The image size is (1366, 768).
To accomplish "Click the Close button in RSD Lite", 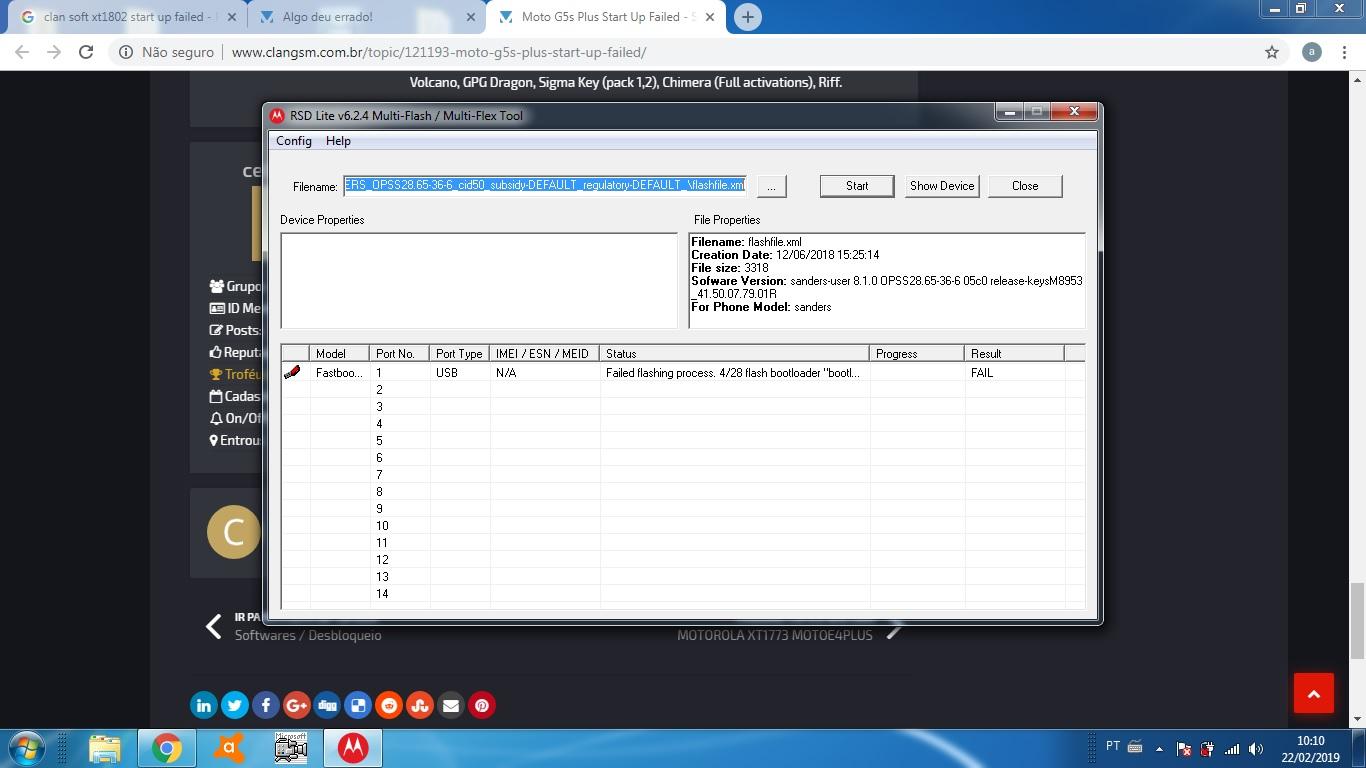I will (1025, 186).
